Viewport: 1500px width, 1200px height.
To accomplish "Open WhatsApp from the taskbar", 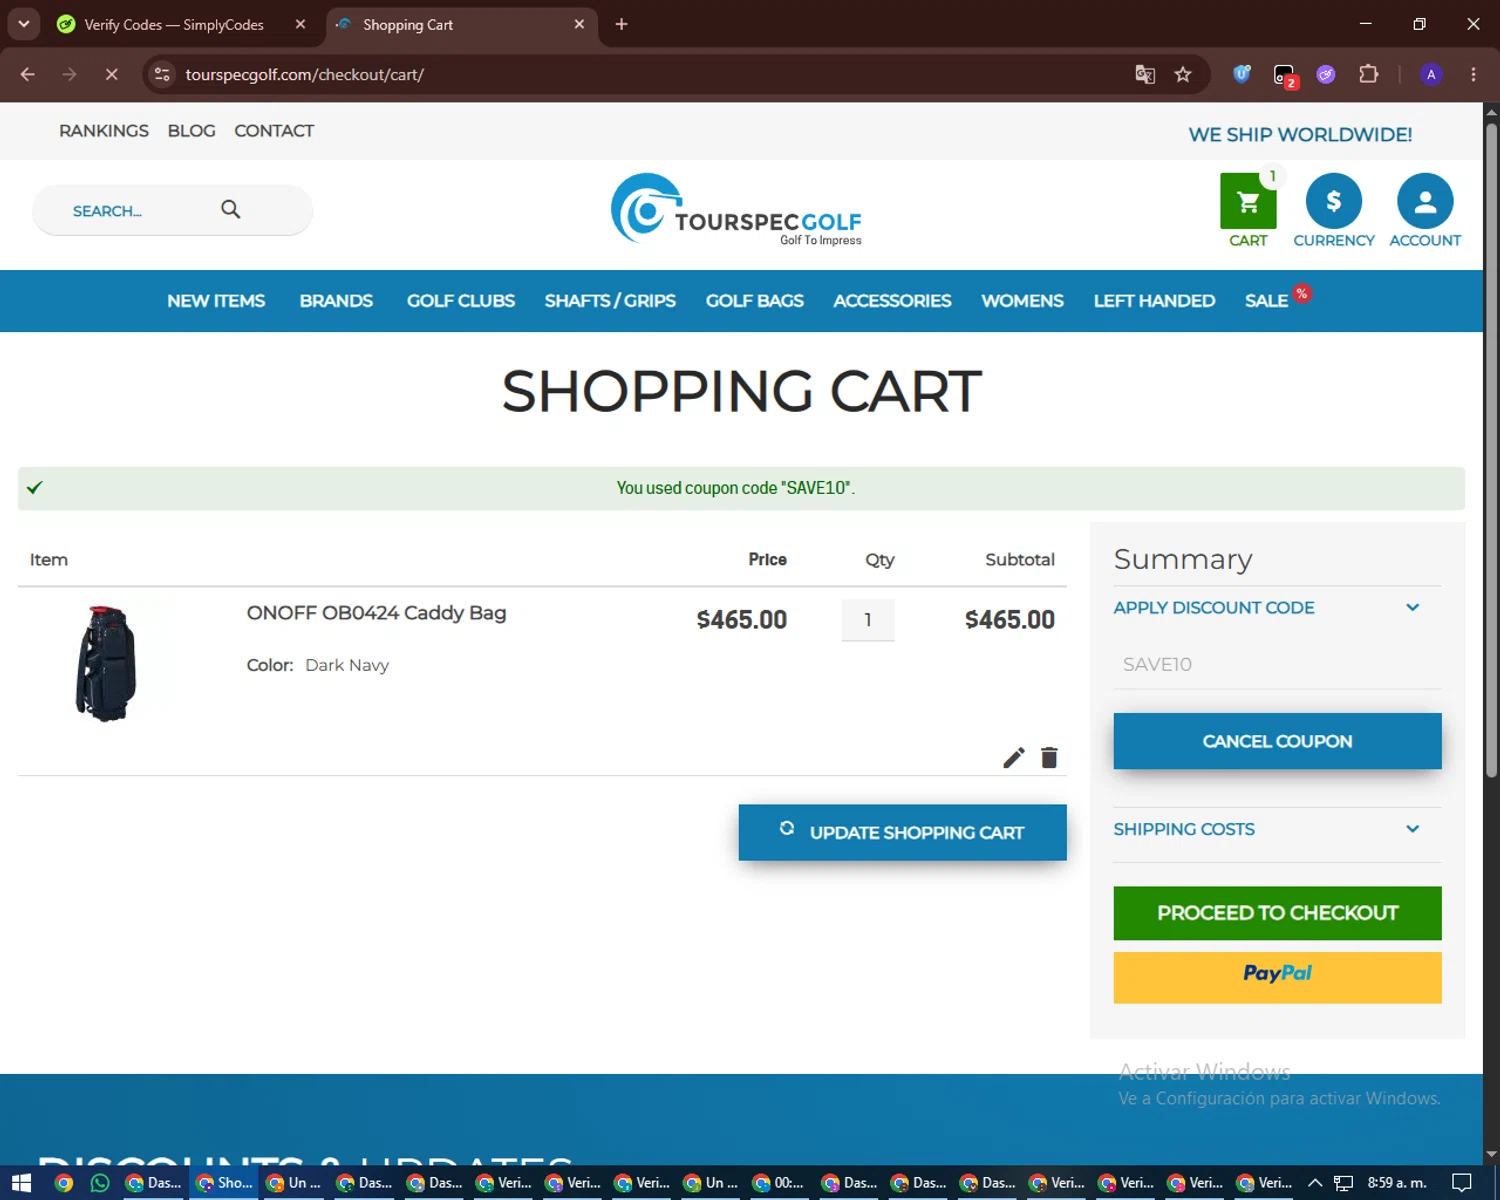I will click(100, 1183).
